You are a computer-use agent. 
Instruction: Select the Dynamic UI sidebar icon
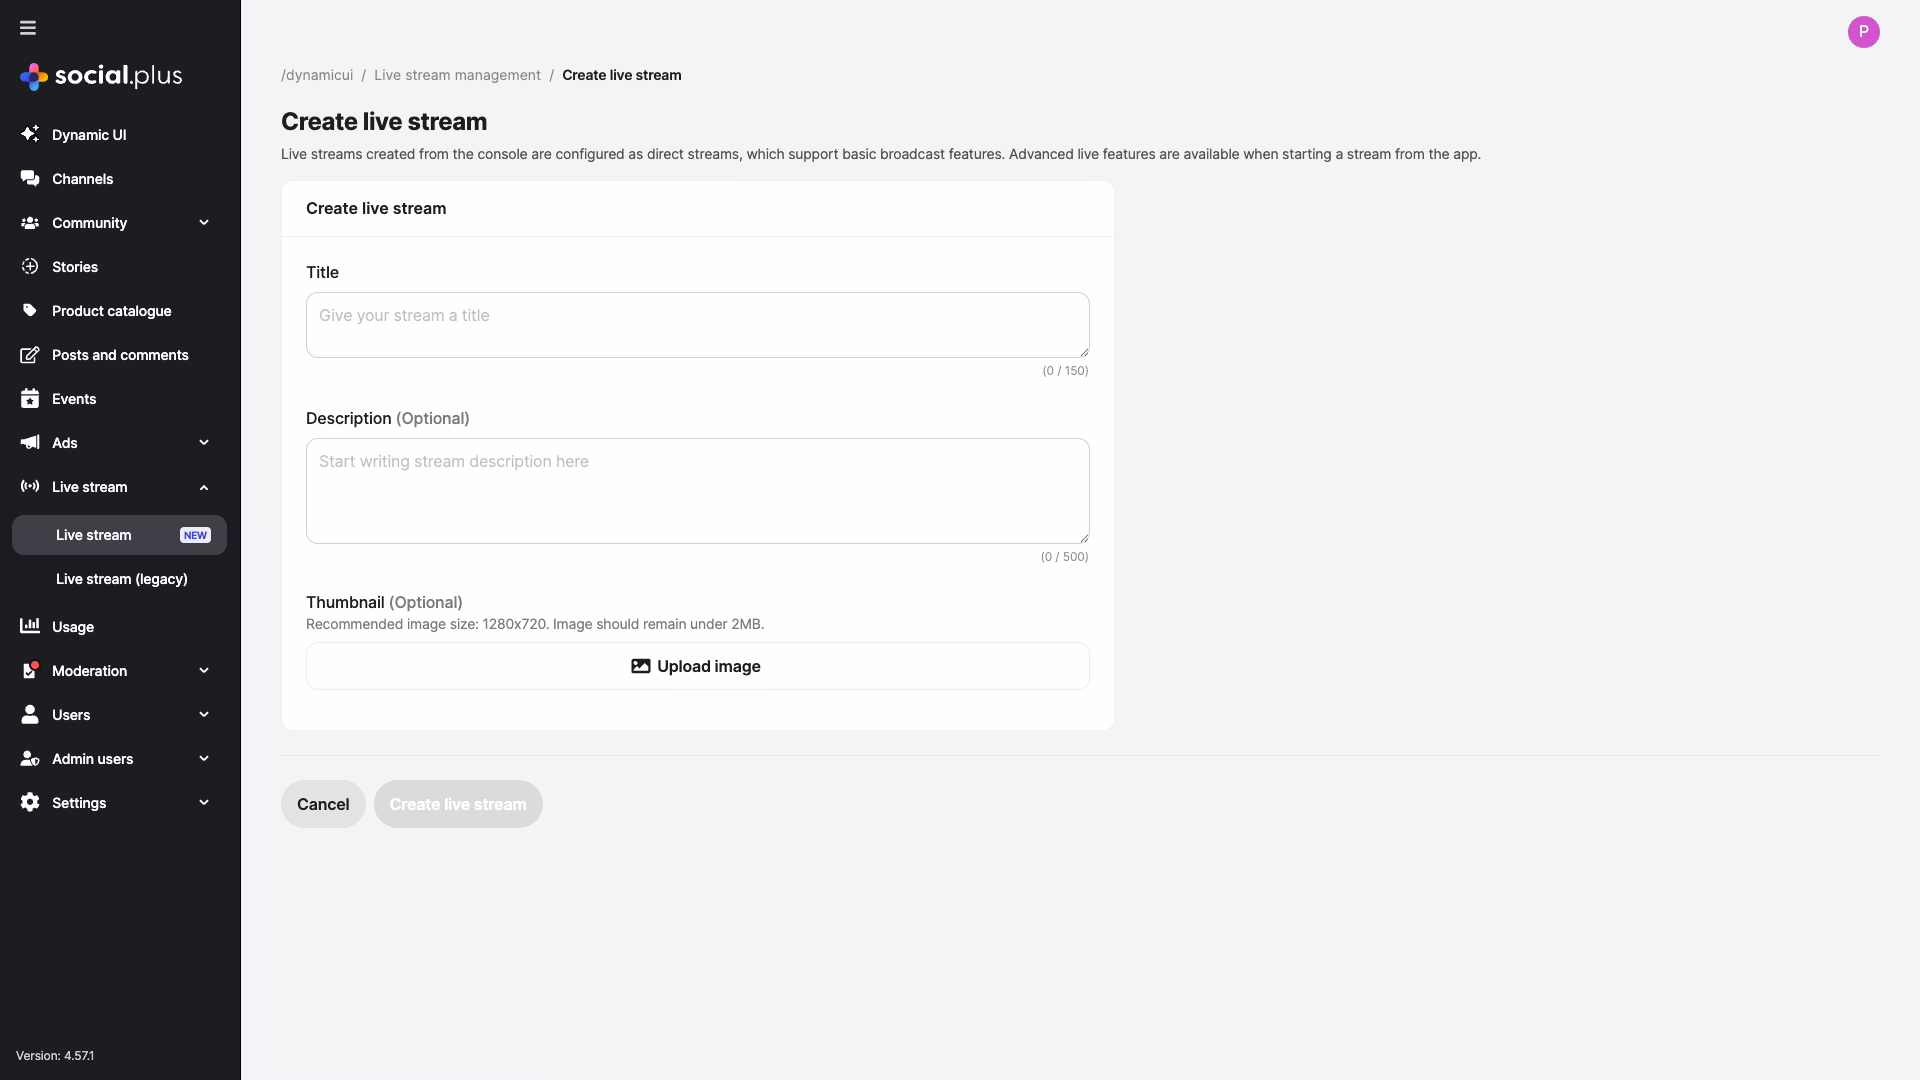tap(30, 135)
